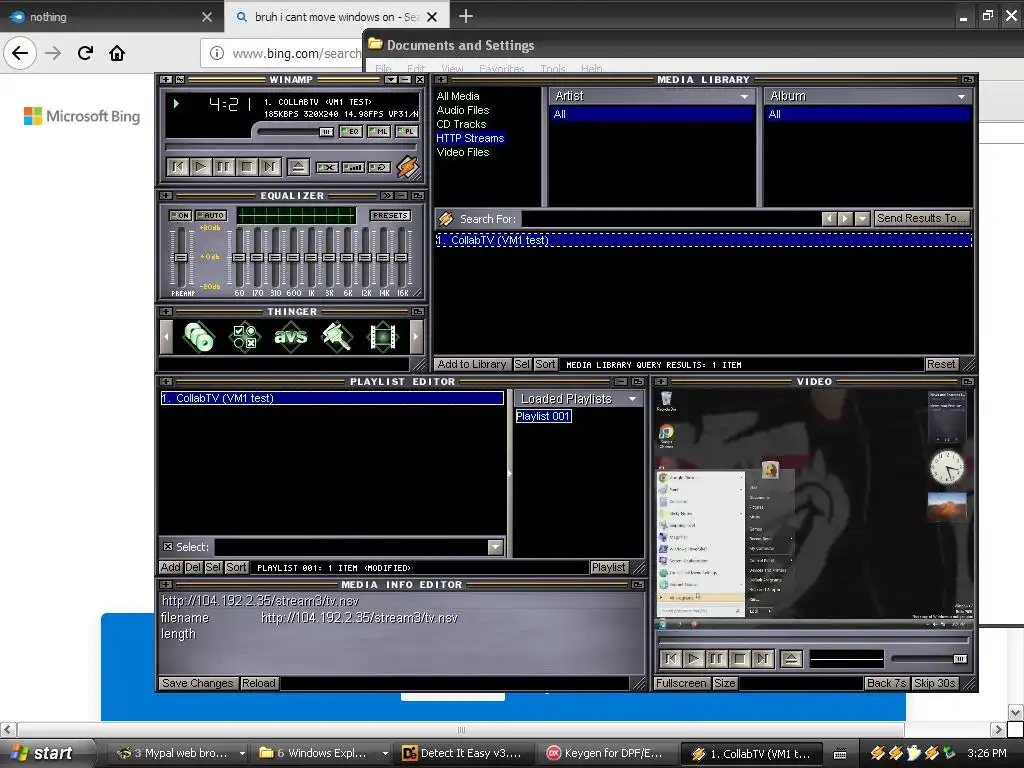Switch to the 'nothing' browser tab
The height and width of the screenshot is (768, 1024).
coord(111,16)
